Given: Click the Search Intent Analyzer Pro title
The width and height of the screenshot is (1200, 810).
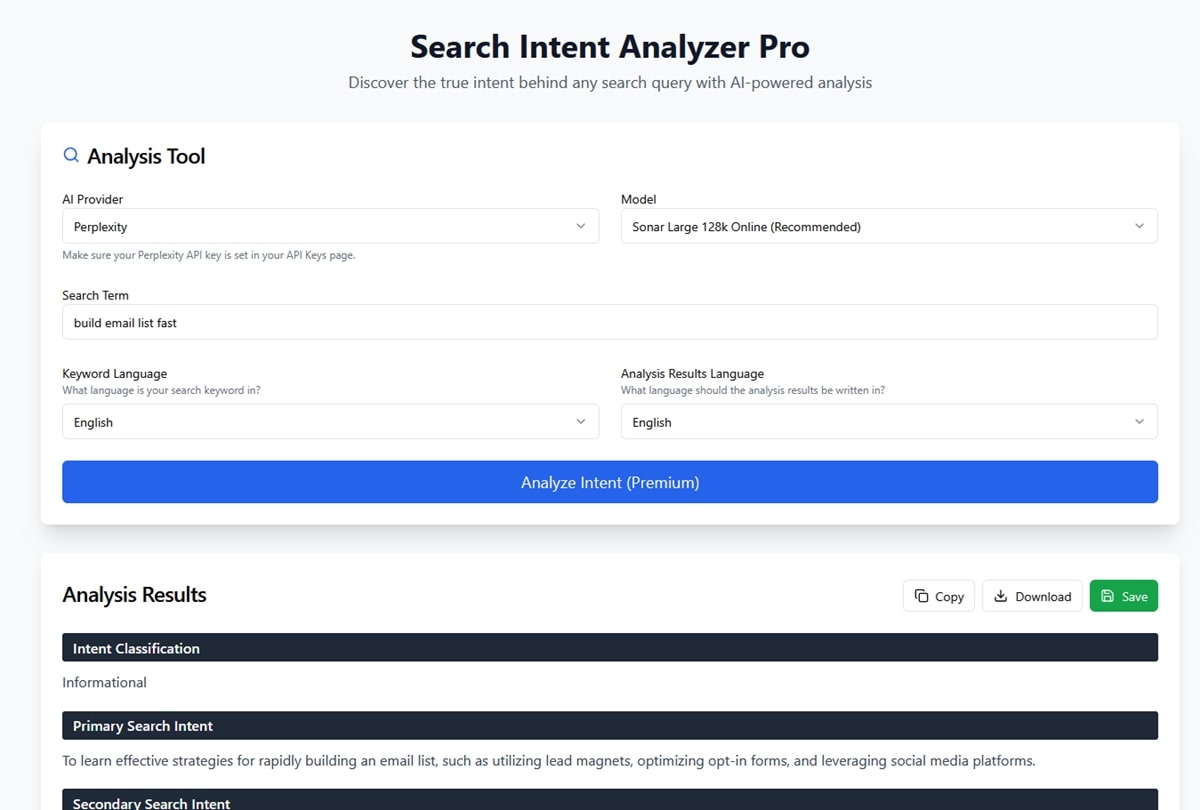Looking at the screenshot, I should tap(610, 47).
